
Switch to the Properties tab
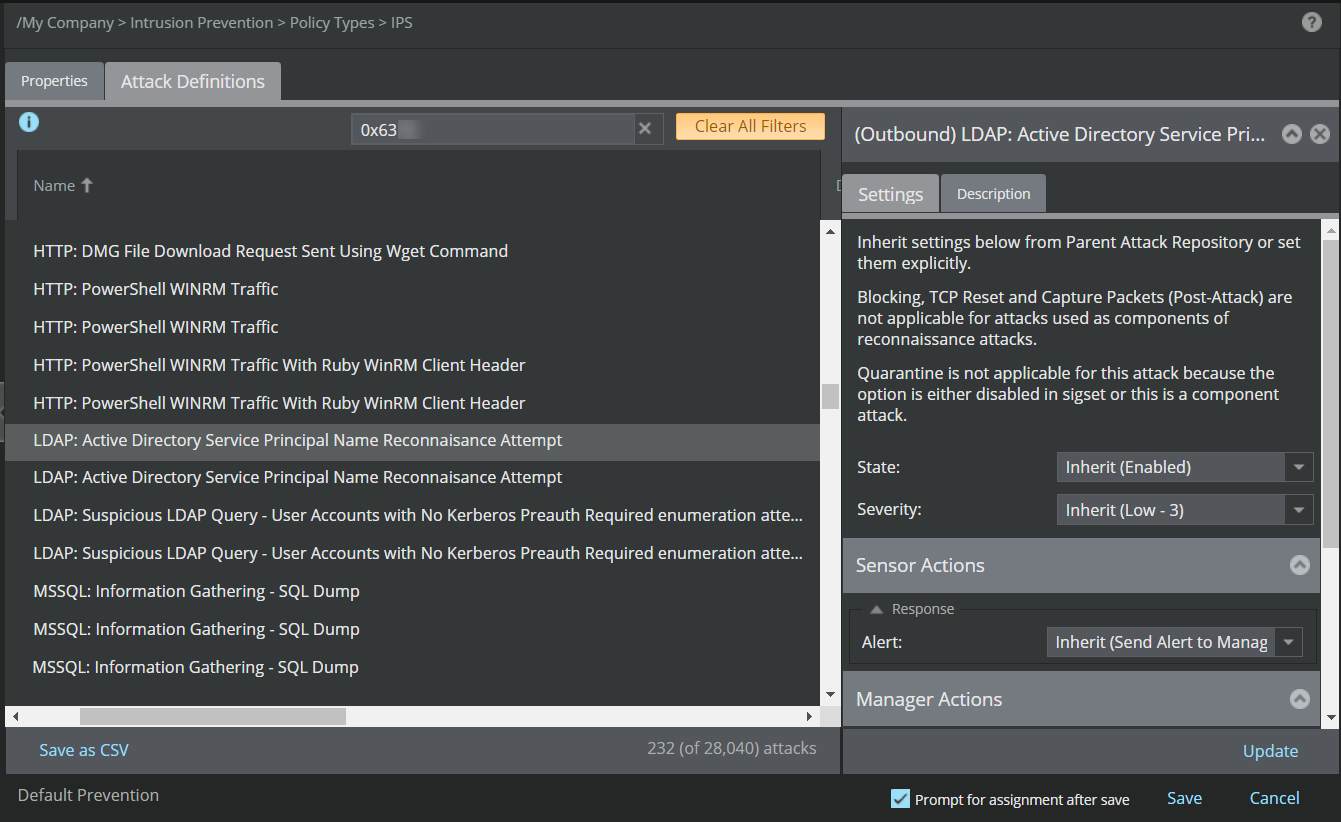54,81
